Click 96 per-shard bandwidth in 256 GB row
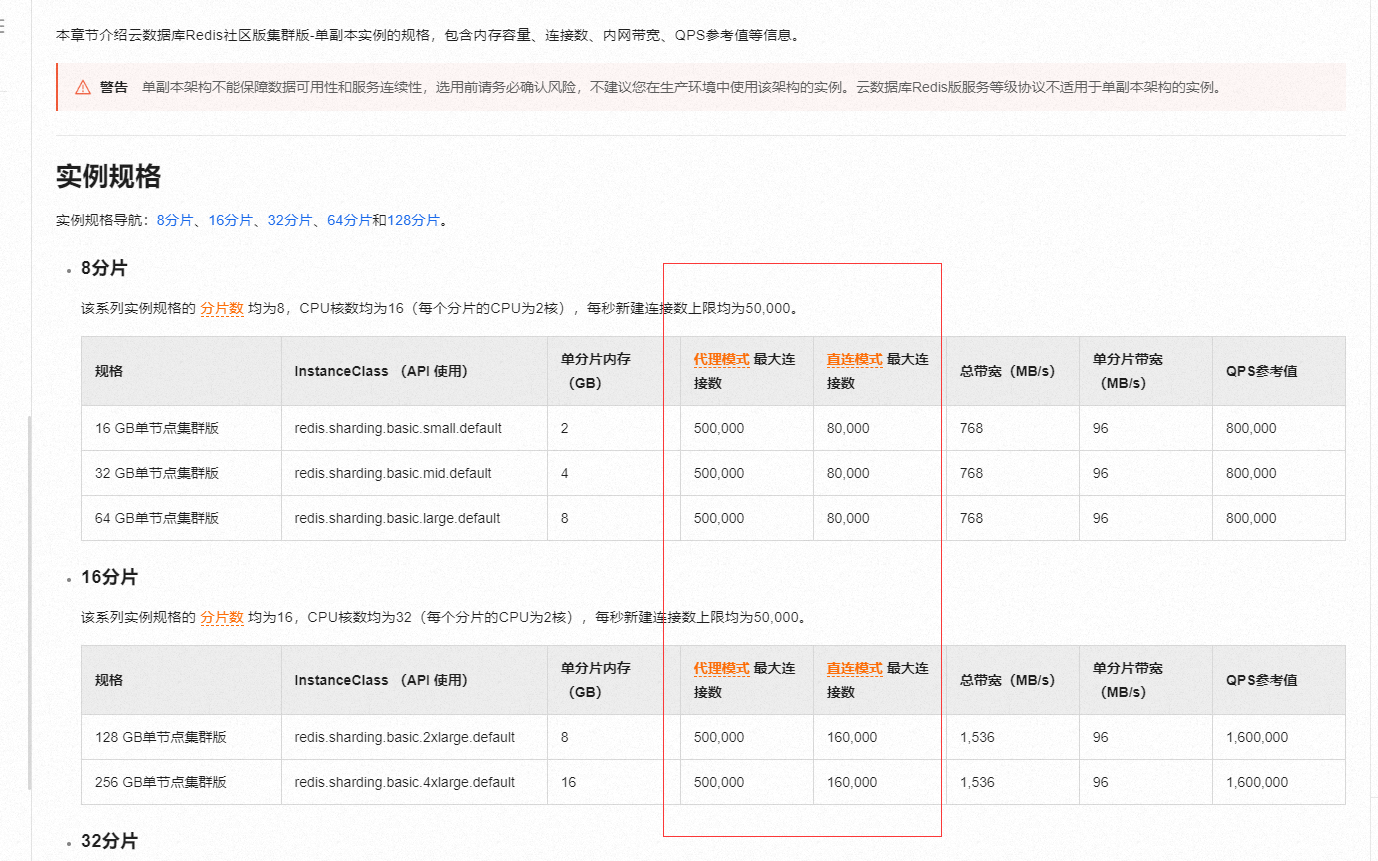This screenshot has width=1378, height=861. [x=1100, y=782]
